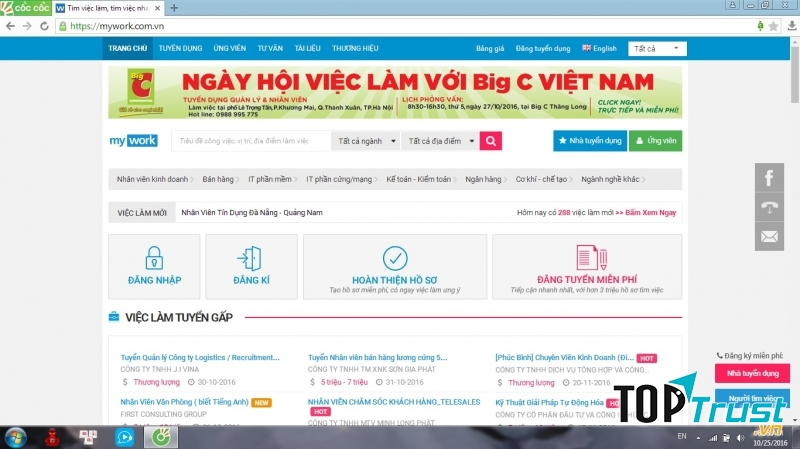Expand the Tất cả địa điểm dropdown
This screenshot has height=449, width=800.
440,141
